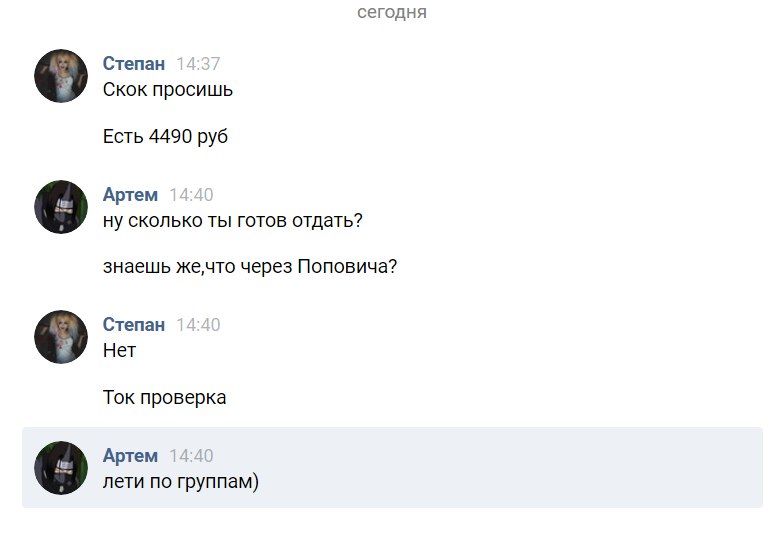Click the 'Ток проверка' message
This screenshot has height=559, width=783.
point(164,398)
